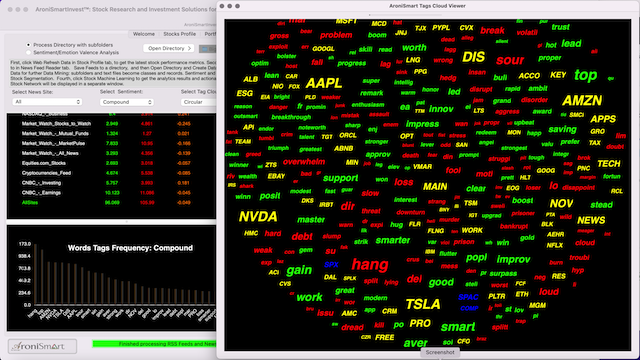Click the Words Tags Frequency chart title
The image size is (640, 360).
130,248
